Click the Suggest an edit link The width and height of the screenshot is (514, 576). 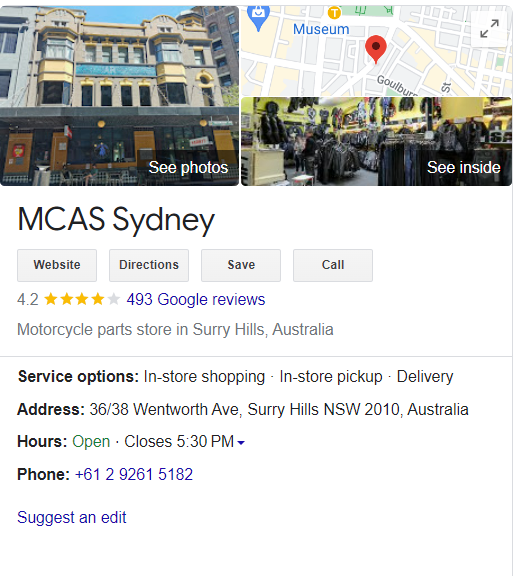(72, 518)
